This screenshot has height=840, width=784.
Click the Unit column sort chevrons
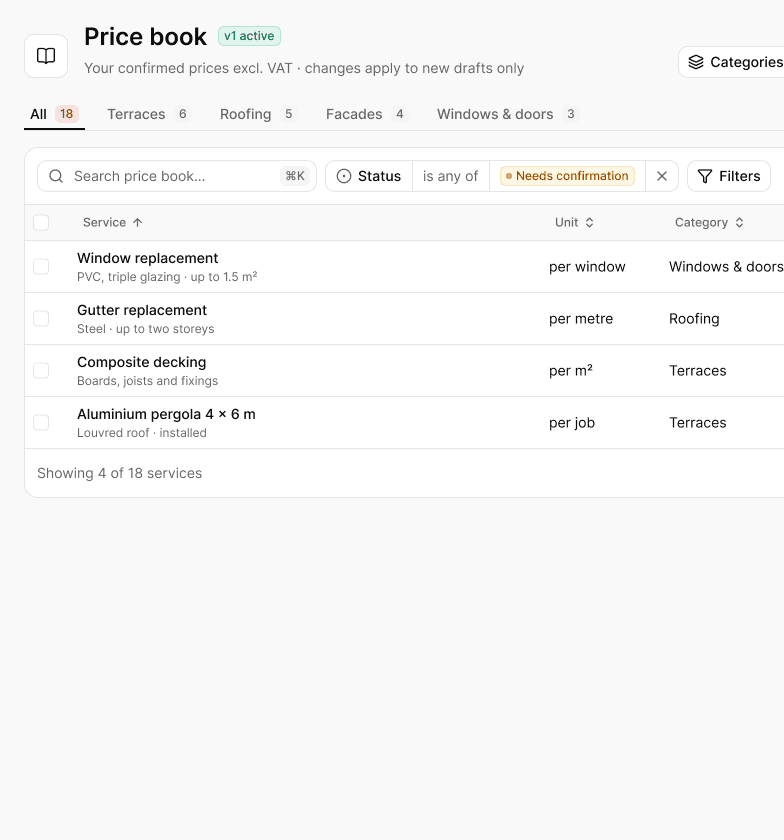[589, 222]
